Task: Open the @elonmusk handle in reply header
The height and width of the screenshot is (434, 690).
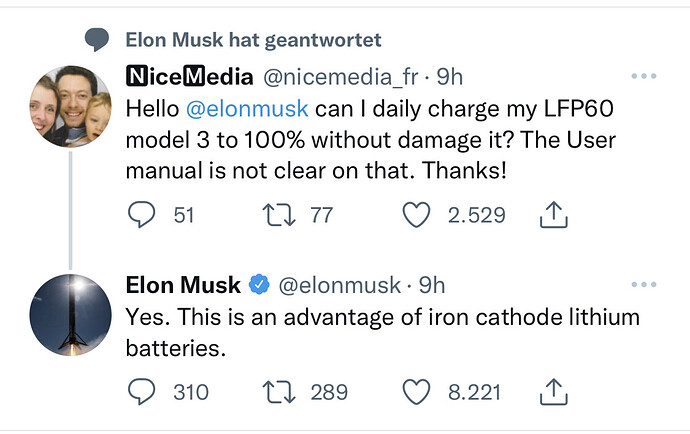Action: [340, 285]
